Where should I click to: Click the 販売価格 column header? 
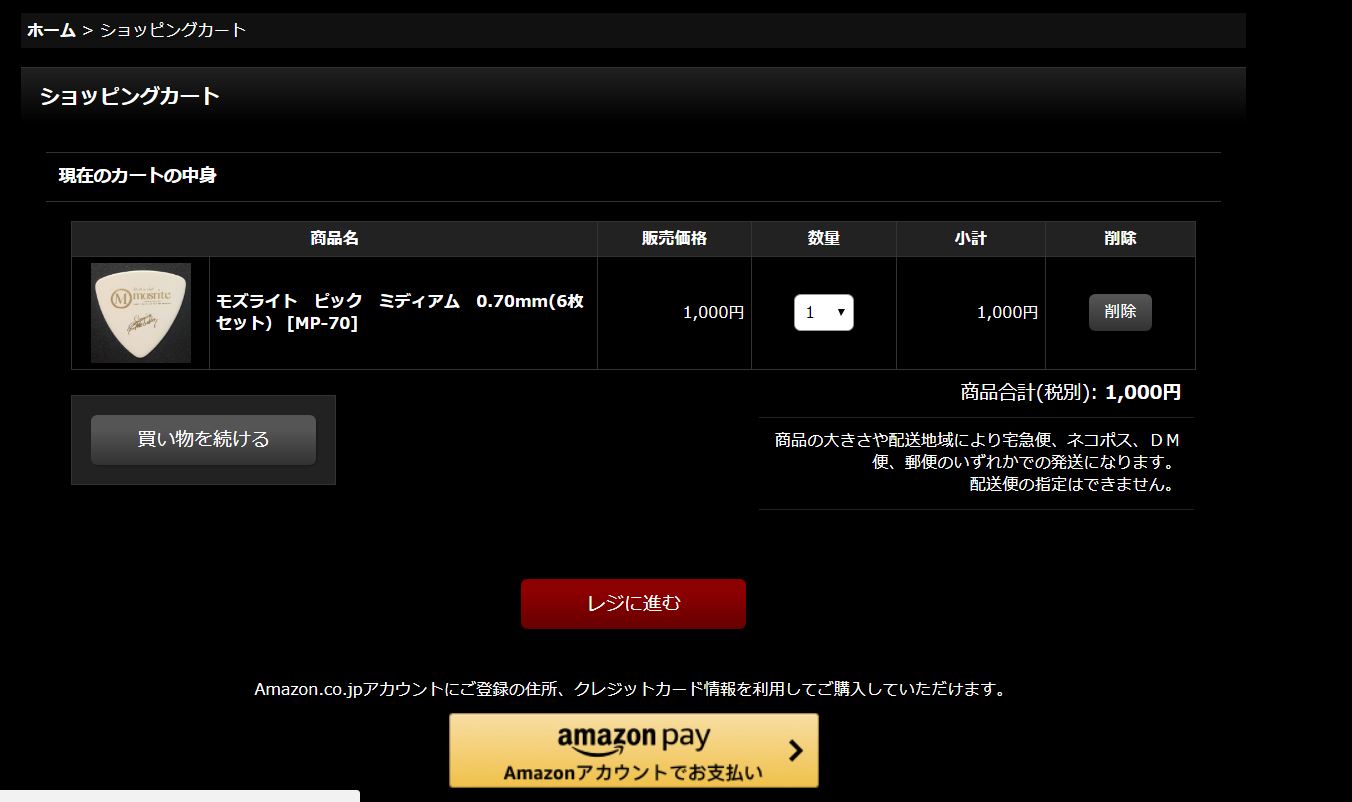tap(674, 239)
